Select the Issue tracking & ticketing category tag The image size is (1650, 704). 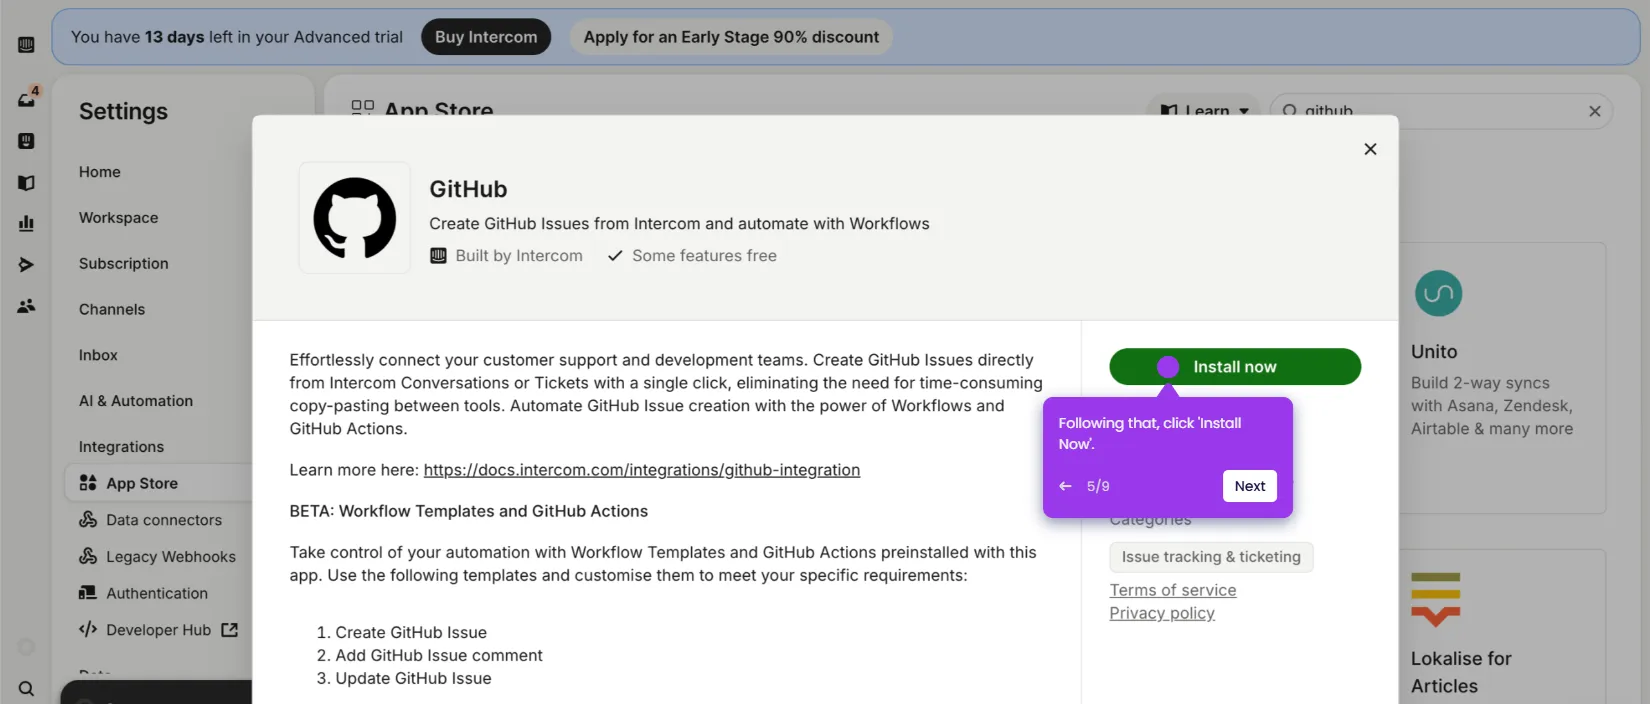[x=1211, y=557]
